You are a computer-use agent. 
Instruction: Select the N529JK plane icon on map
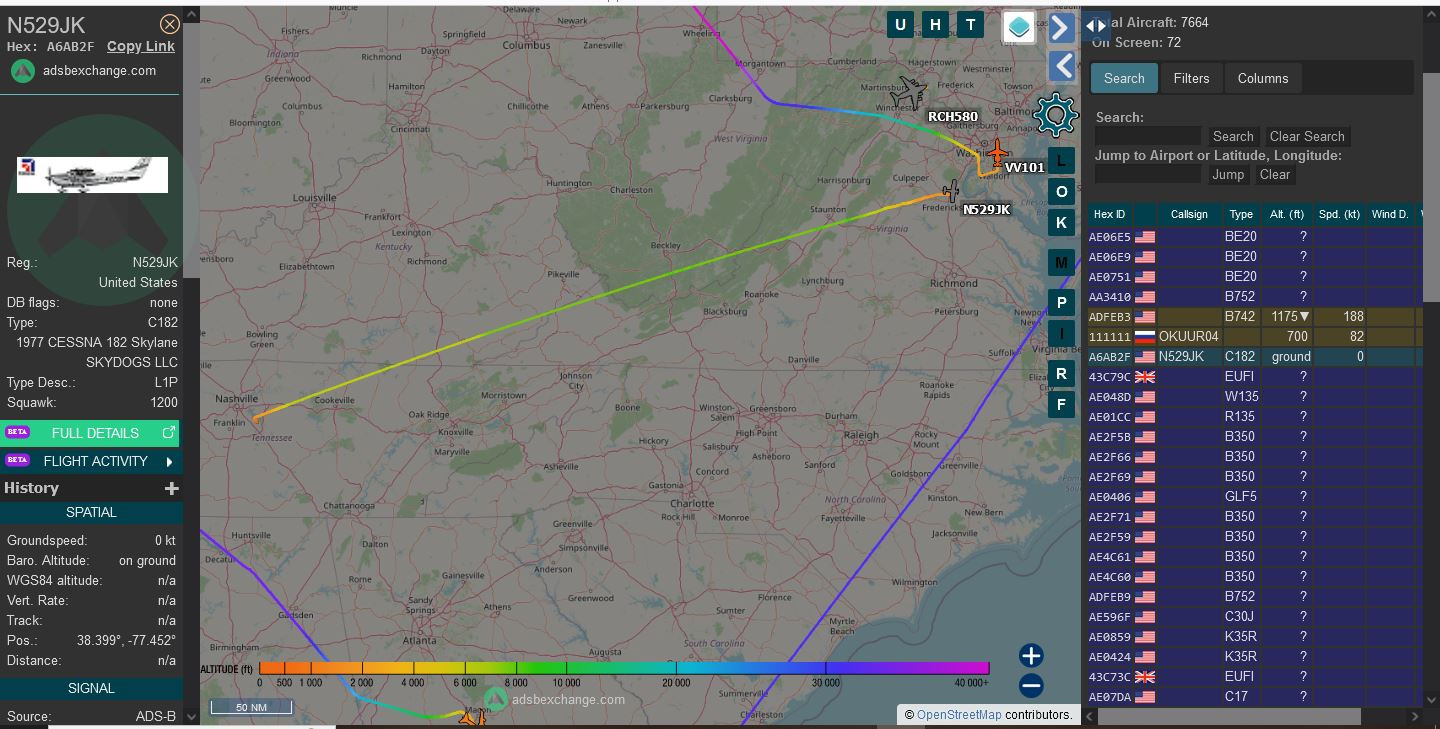(950, 191)
